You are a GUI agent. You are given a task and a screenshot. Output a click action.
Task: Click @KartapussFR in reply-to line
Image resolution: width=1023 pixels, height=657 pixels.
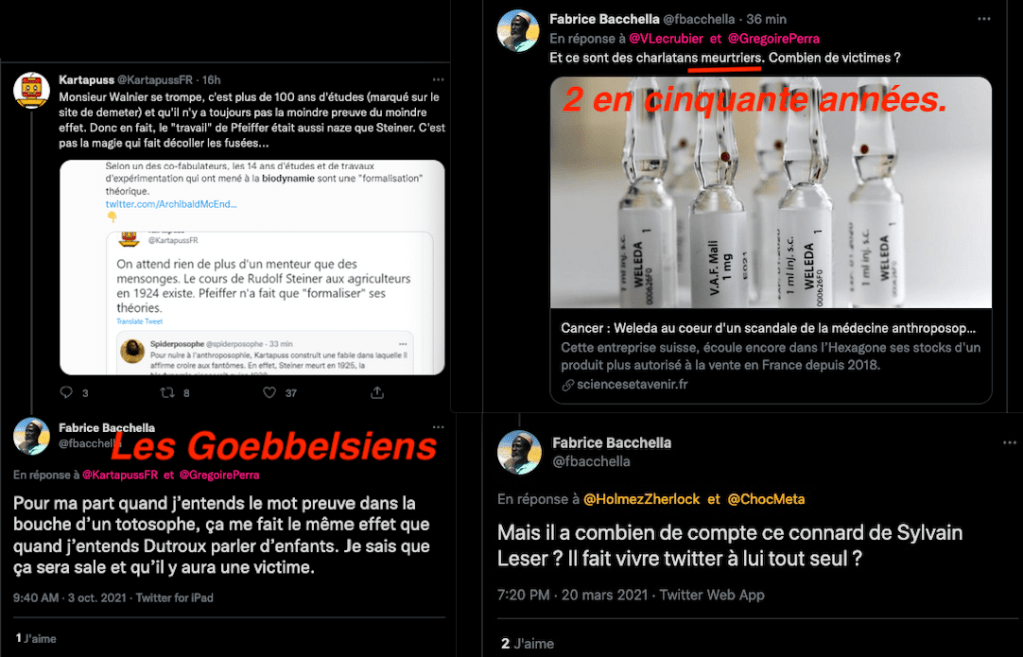tap(120, 475)
